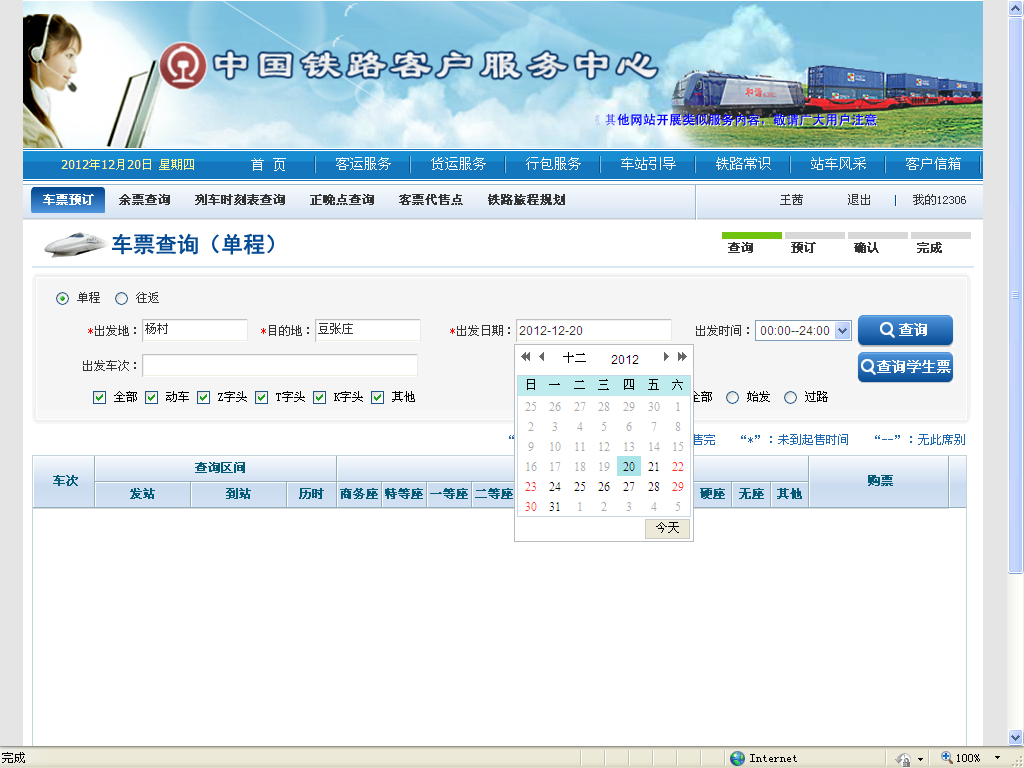1024x768 pixels.
Task: Go to previous month in calendar
Action: coord(541,357)
